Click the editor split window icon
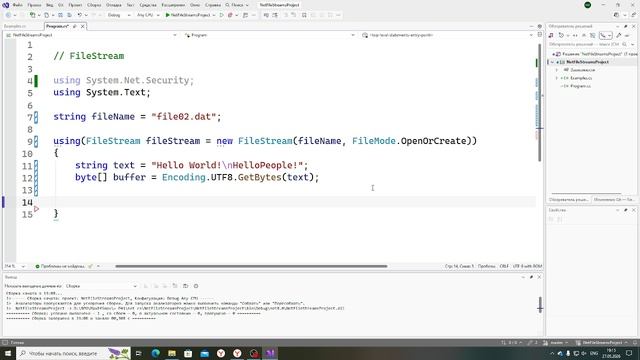 (540, 35)
